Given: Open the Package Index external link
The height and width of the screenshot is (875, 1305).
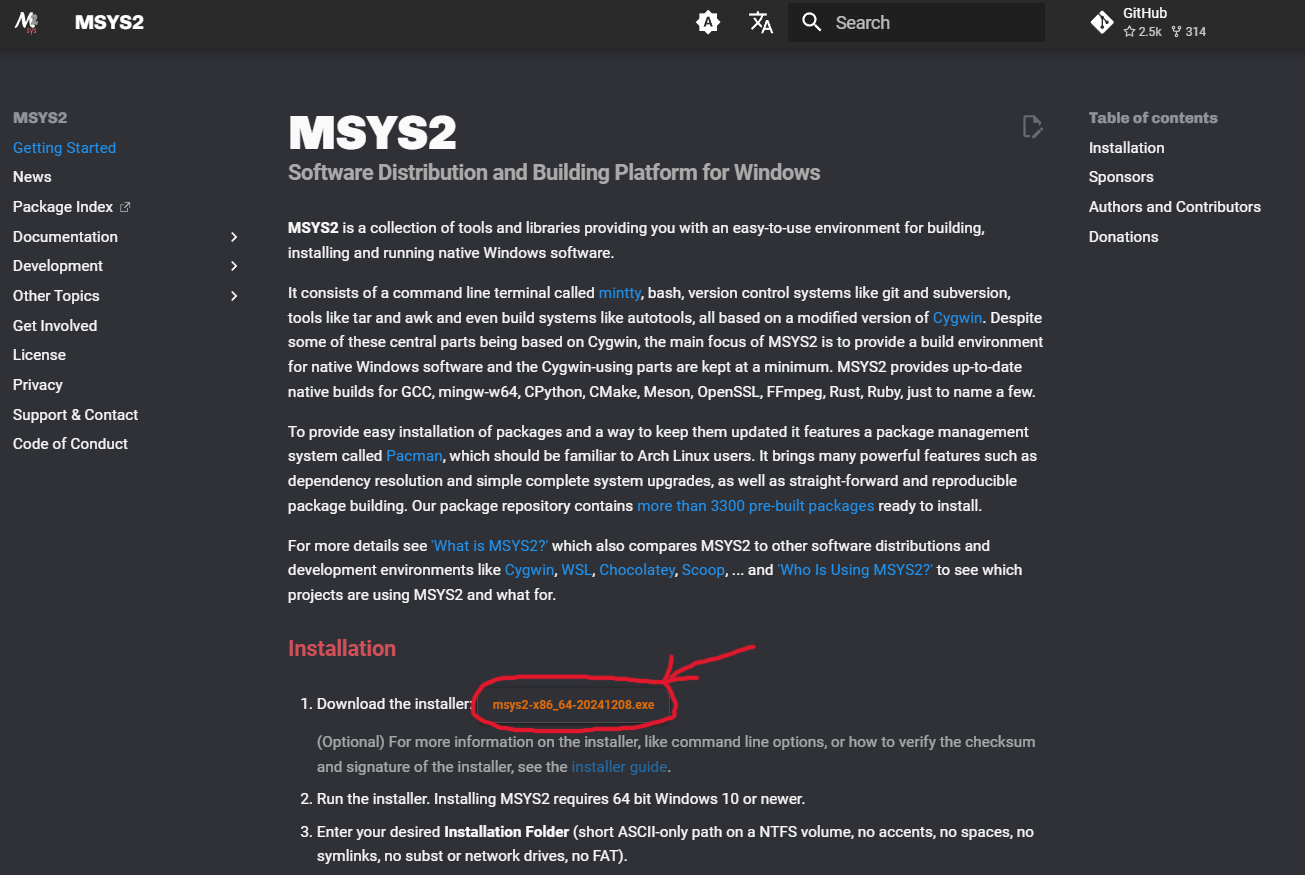Looking at the screenshot, I should [72, 207].
